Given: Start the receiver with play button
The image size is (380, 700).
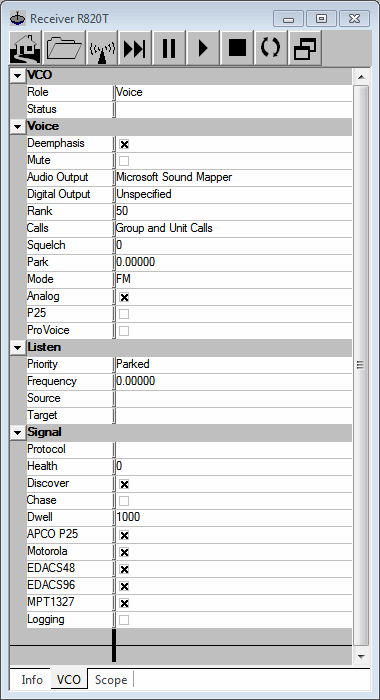Looking at the screenshot, I should click(203, 48).
